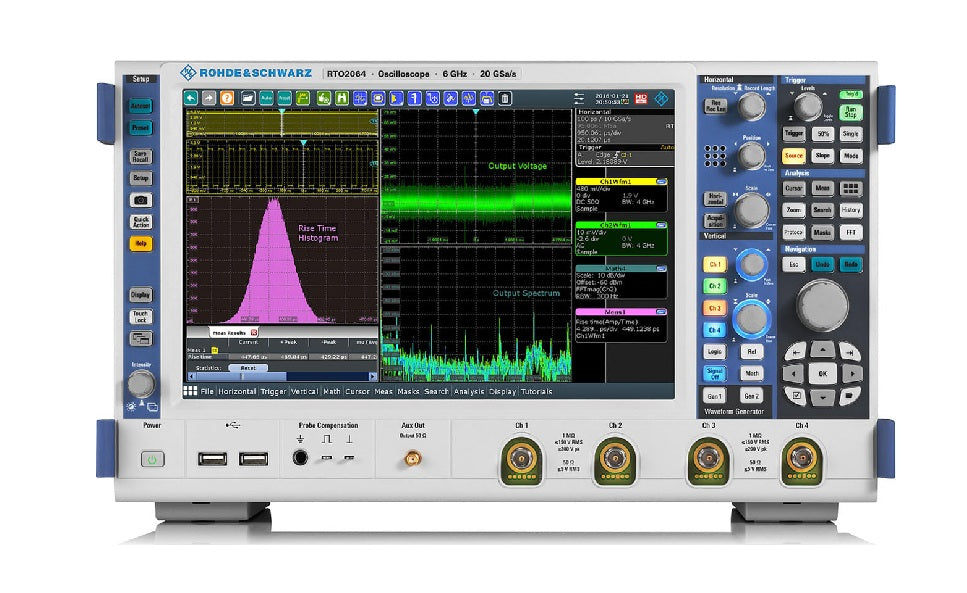Image resolution: width=967 pixels, height=593 pixels.
Task: Click the undo arrow in the toolbar
Action: 192,98
